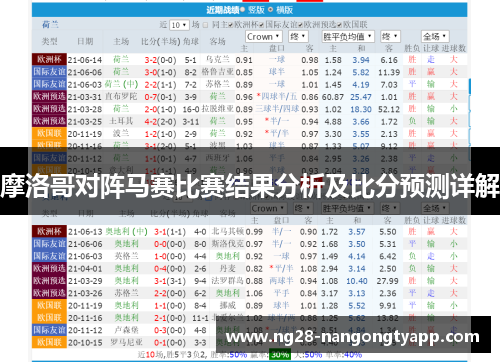
Task: Open the Crown dropdown in the lower Austria table
Action: [269, 209]
